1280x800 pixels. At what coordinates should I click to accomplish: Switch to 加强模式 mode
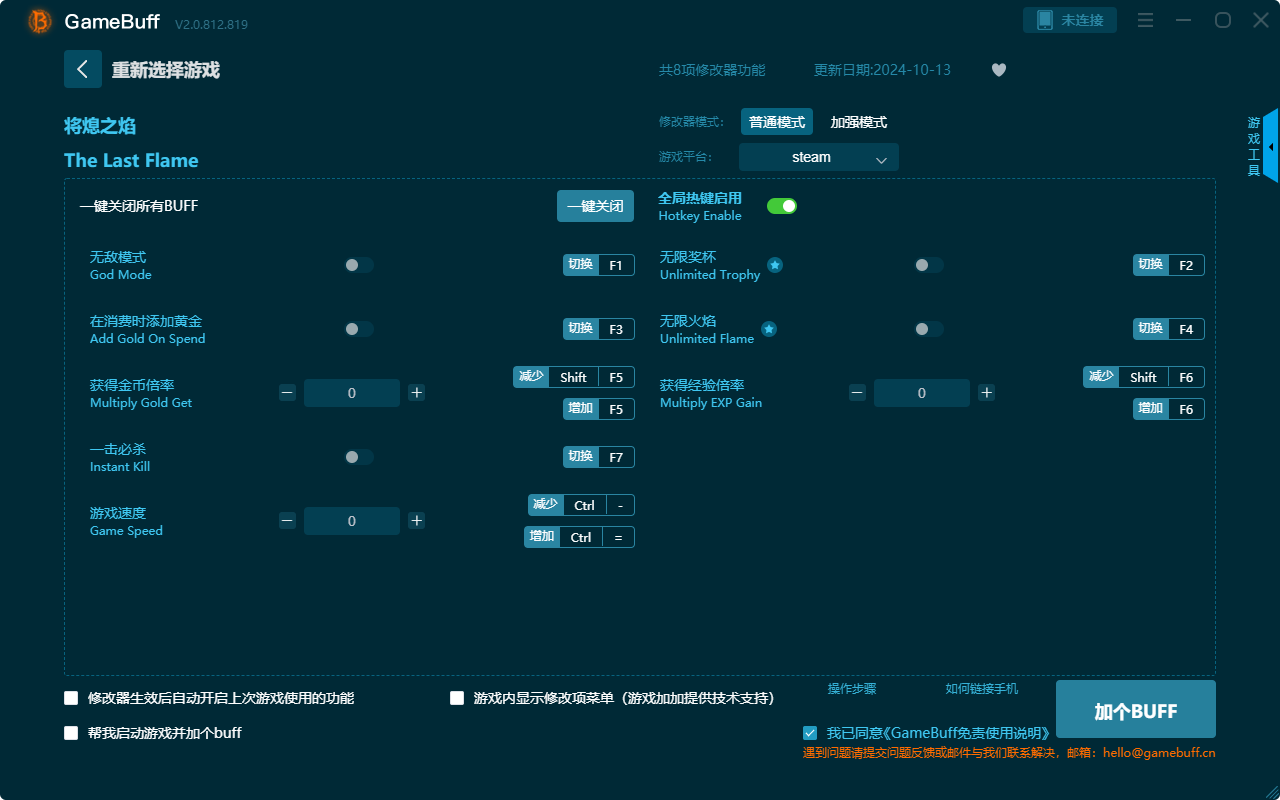859,121
